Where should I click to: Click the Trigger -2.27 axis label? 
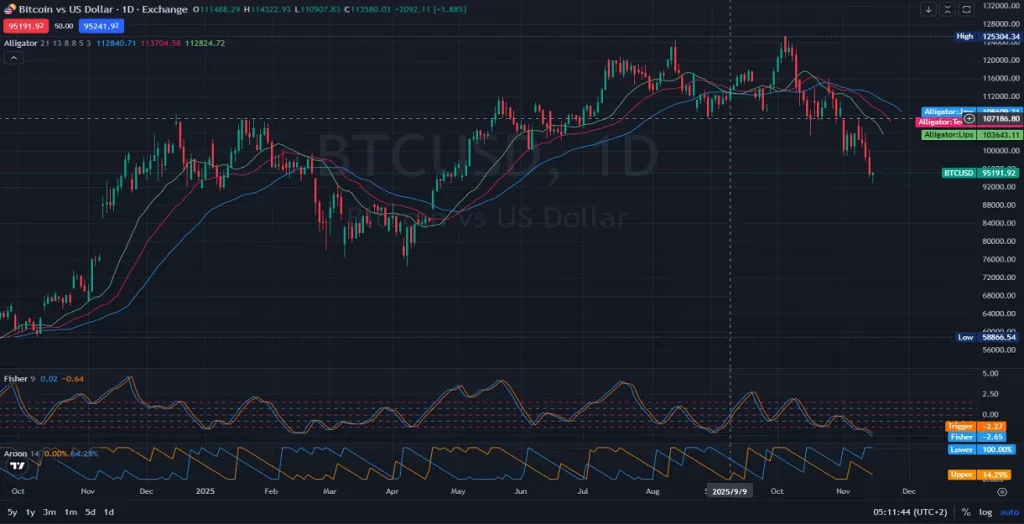(x=976, y=426)
